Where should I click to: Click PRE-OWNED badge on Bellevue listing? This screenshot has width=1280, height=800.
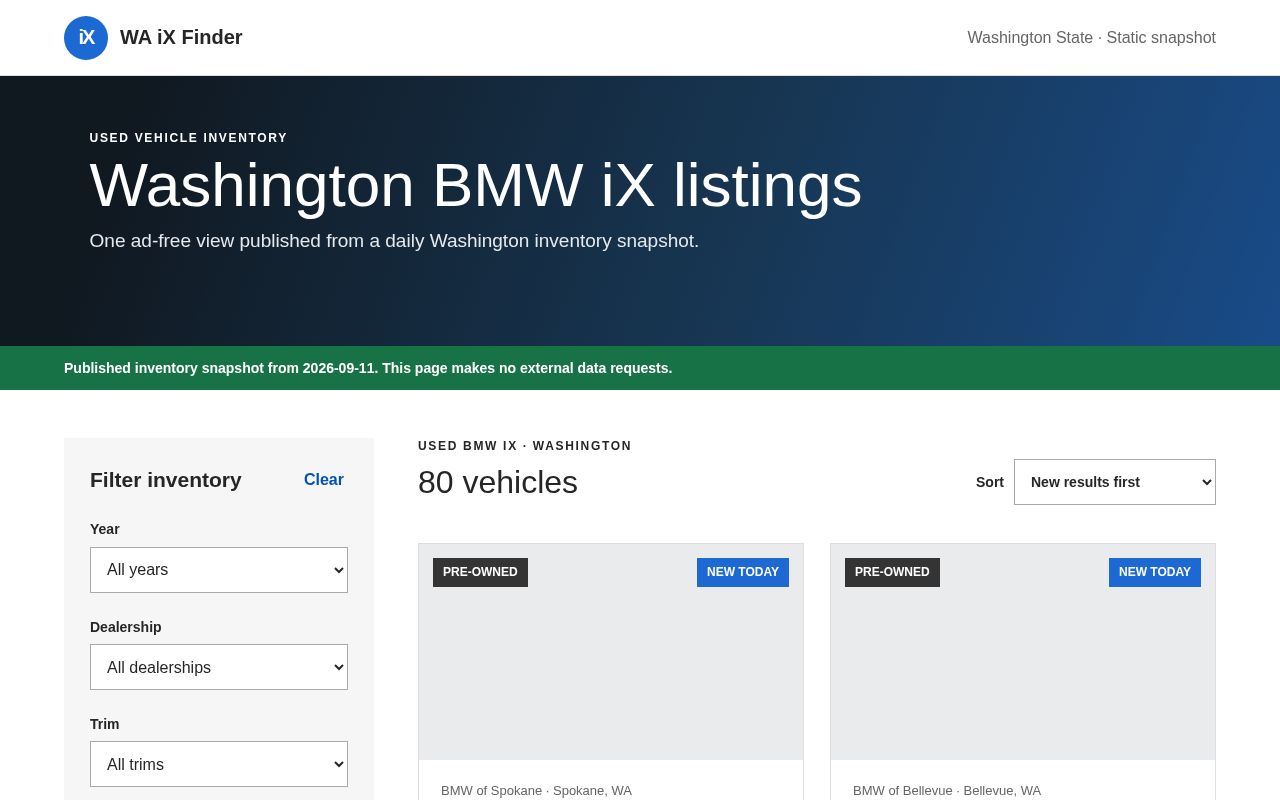tap(892, 572)
